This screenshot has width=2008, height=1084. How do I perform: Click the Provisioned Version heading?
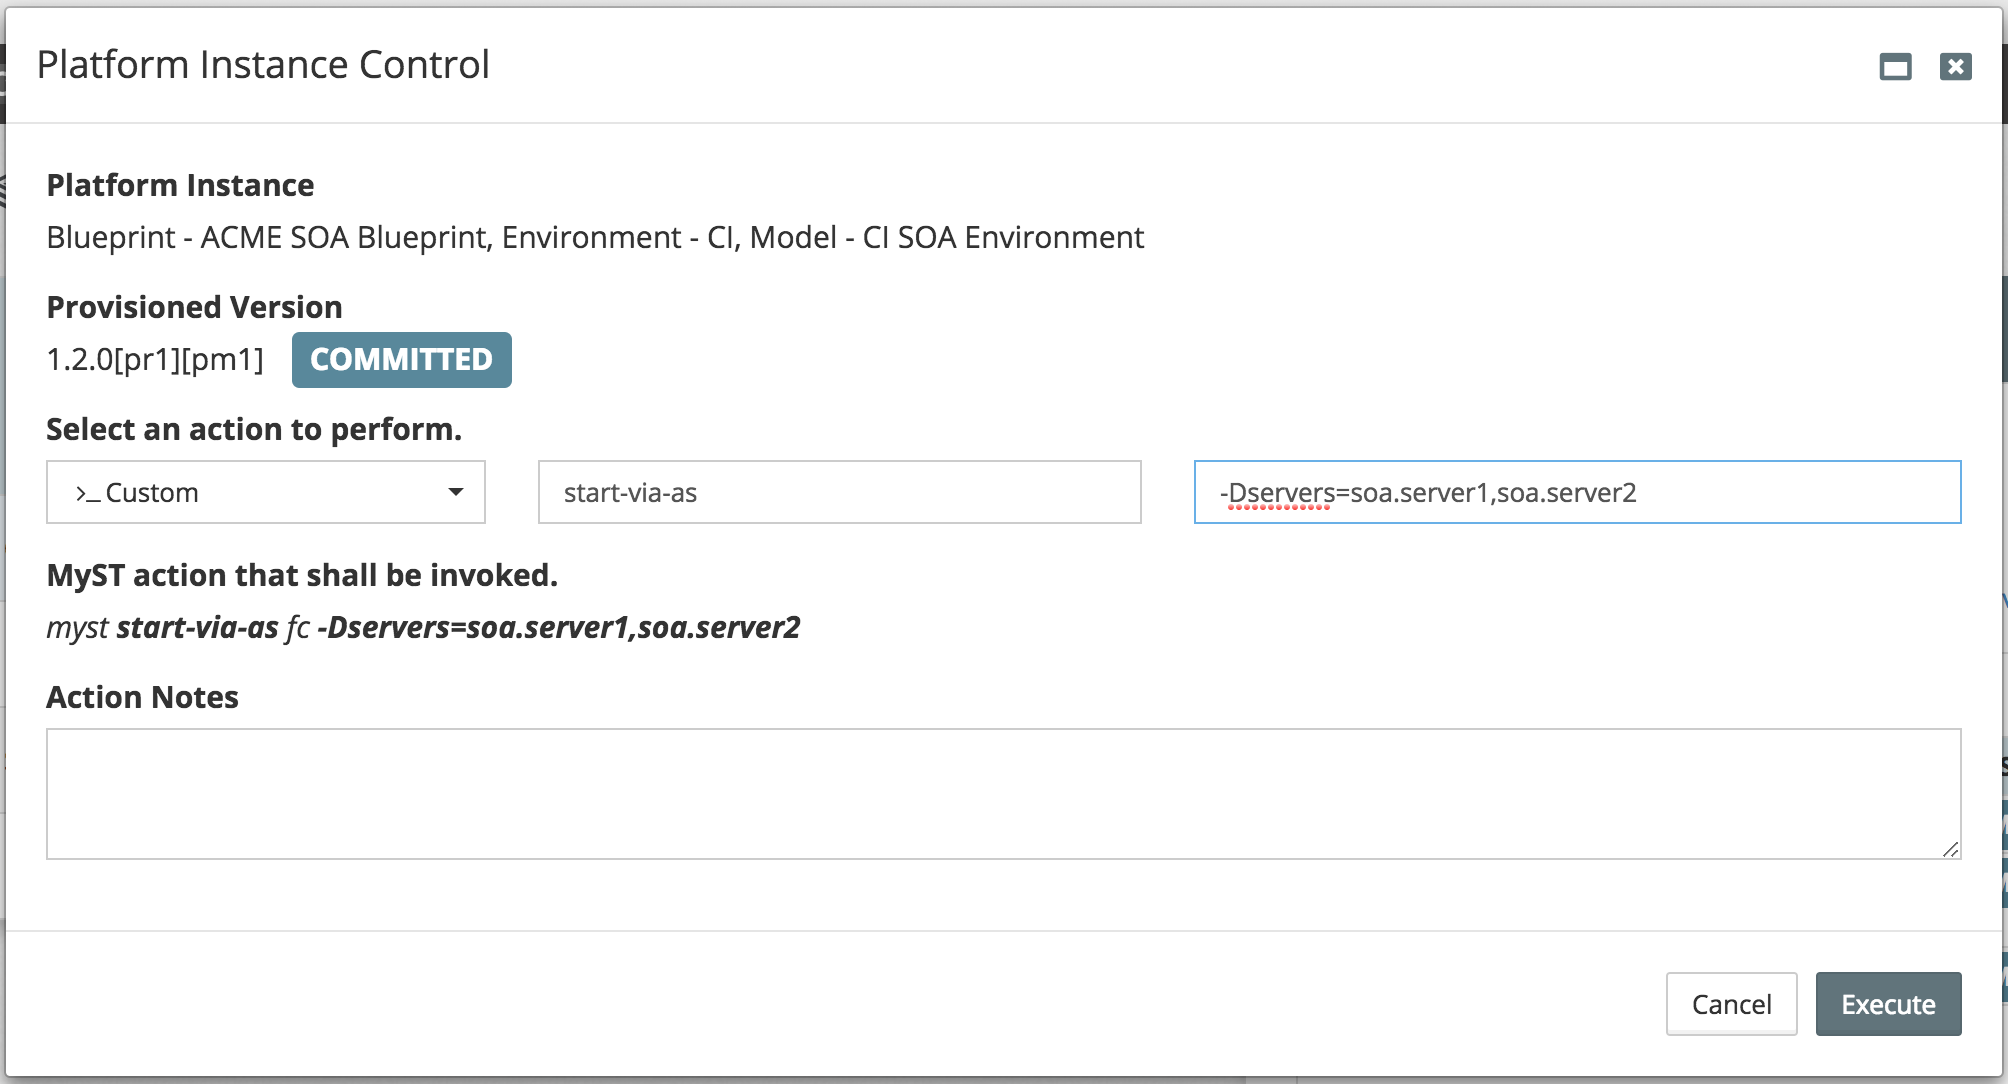[194, 307]
